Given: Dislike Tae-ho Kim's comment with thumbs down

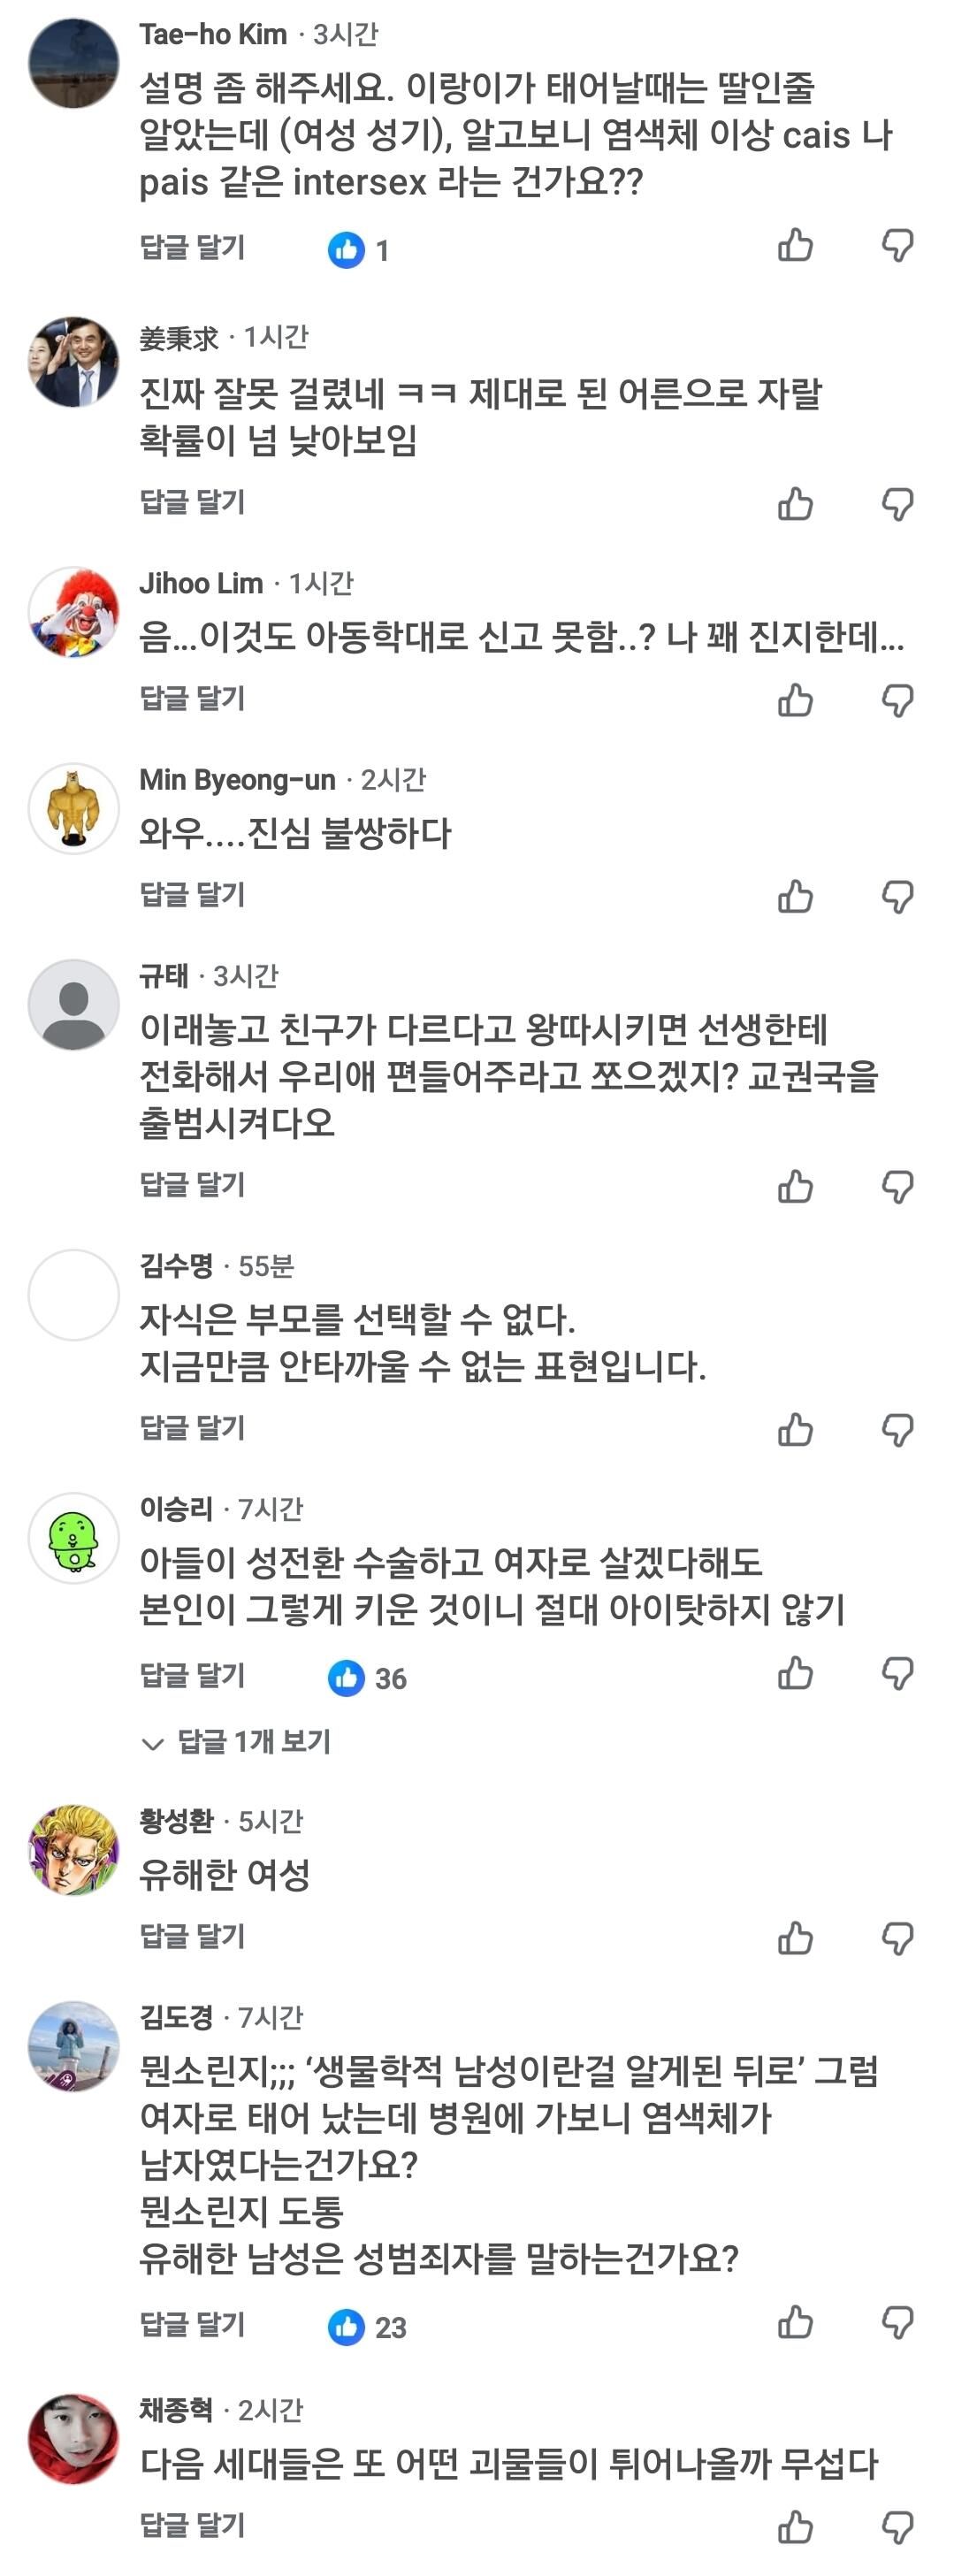Looking at the screenshot, I should pos(897,246).
